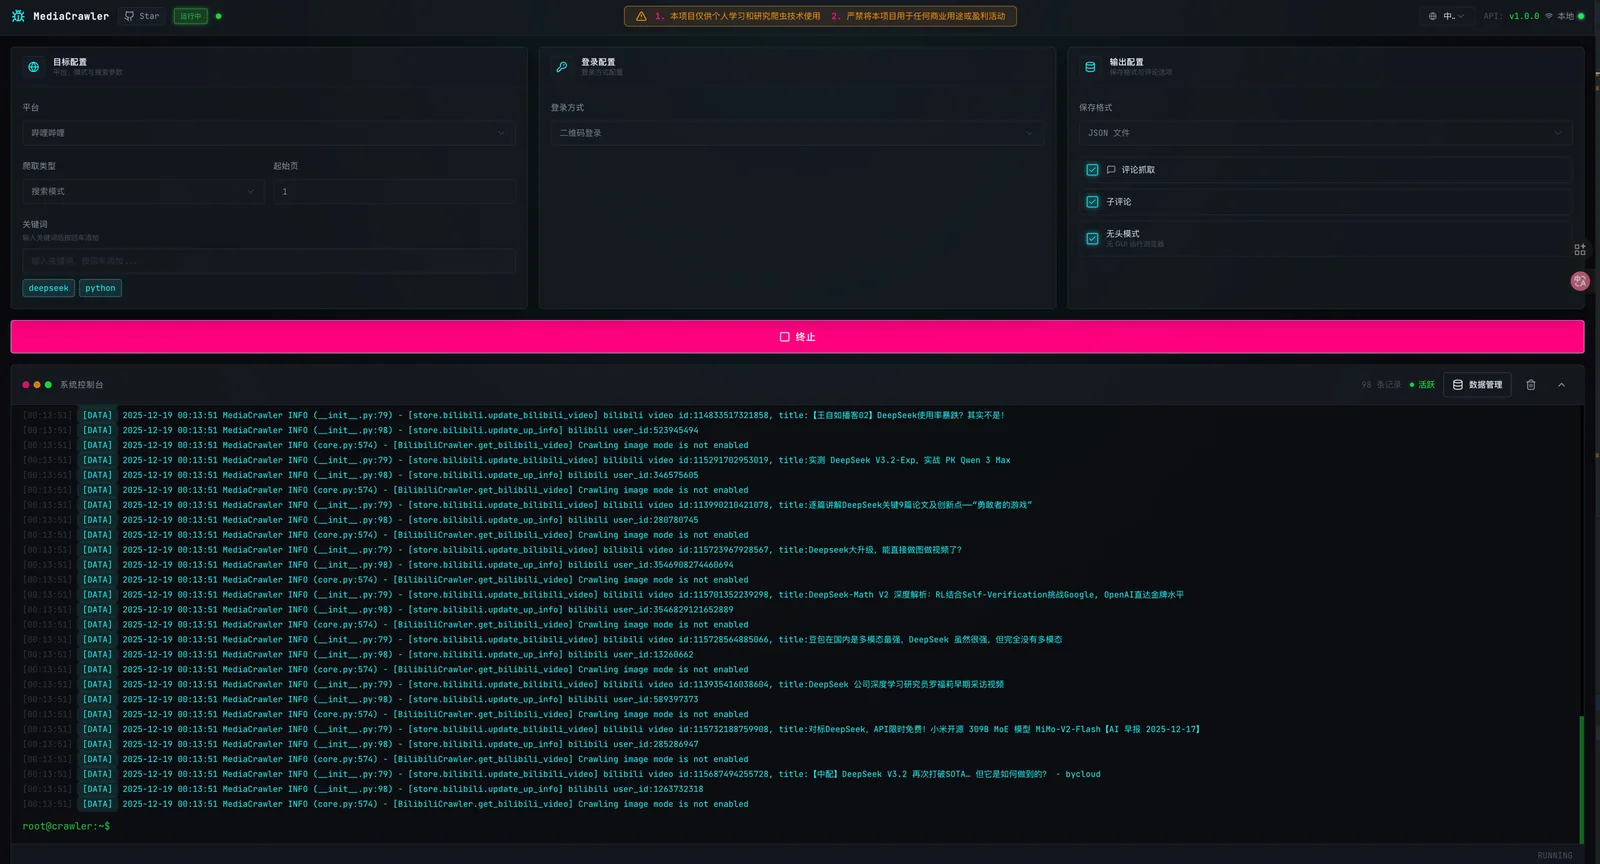The width and height of the screenshot is (1600, 864).
Task: Click the green dot in console header
Action: pos(48,385)
